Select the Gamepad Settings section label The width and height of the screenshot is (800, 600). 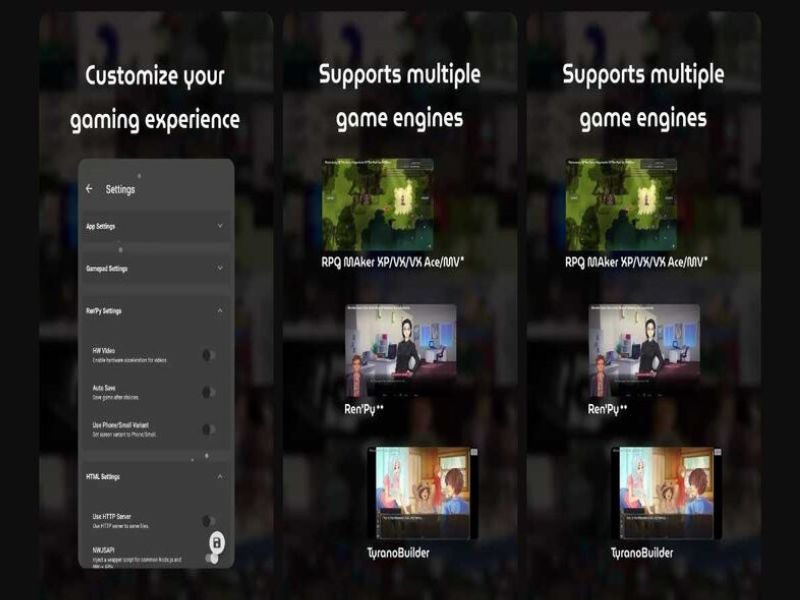click(x=107, y=268)
